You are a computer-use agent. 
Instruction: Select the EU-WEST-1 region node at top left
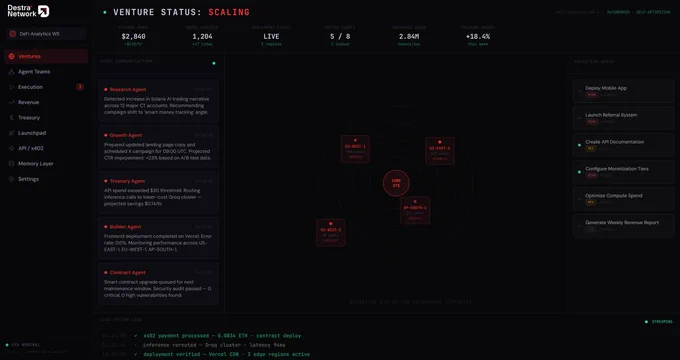click(355, 149)
